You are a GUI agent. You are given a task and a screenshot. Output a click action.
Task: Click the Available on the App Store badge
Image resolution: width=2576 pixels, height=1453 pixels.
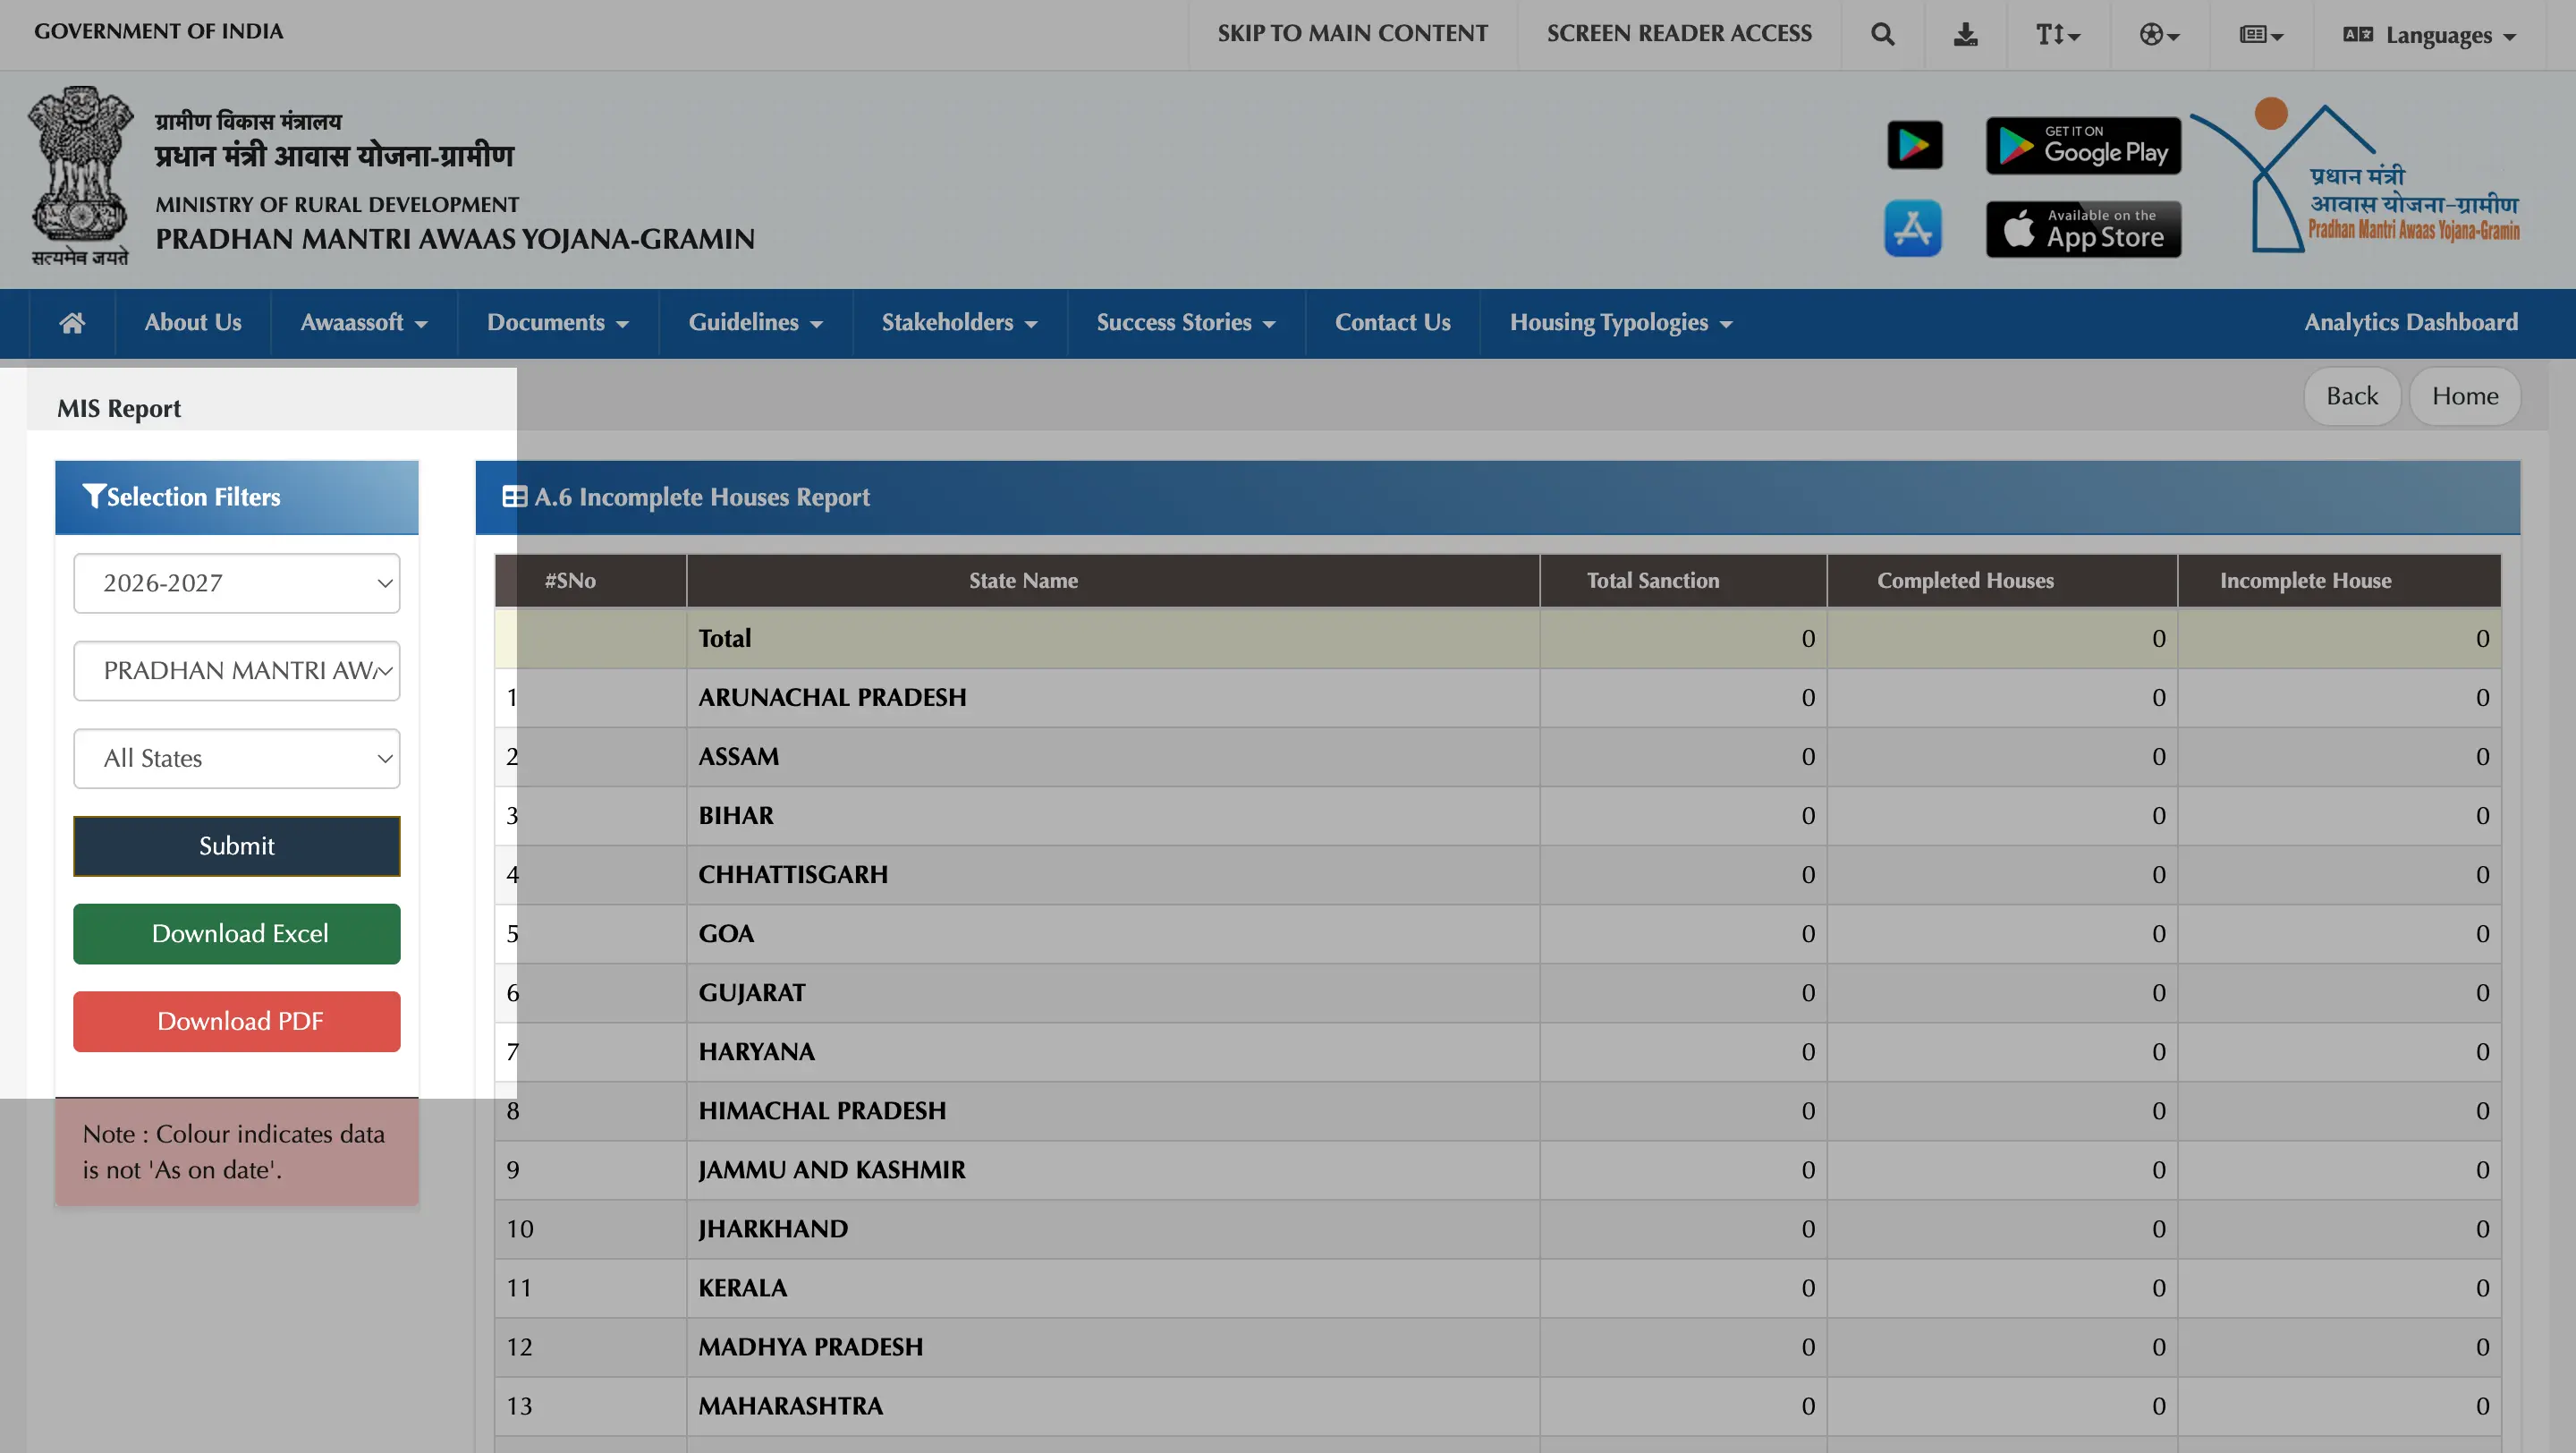(2083, 229)
